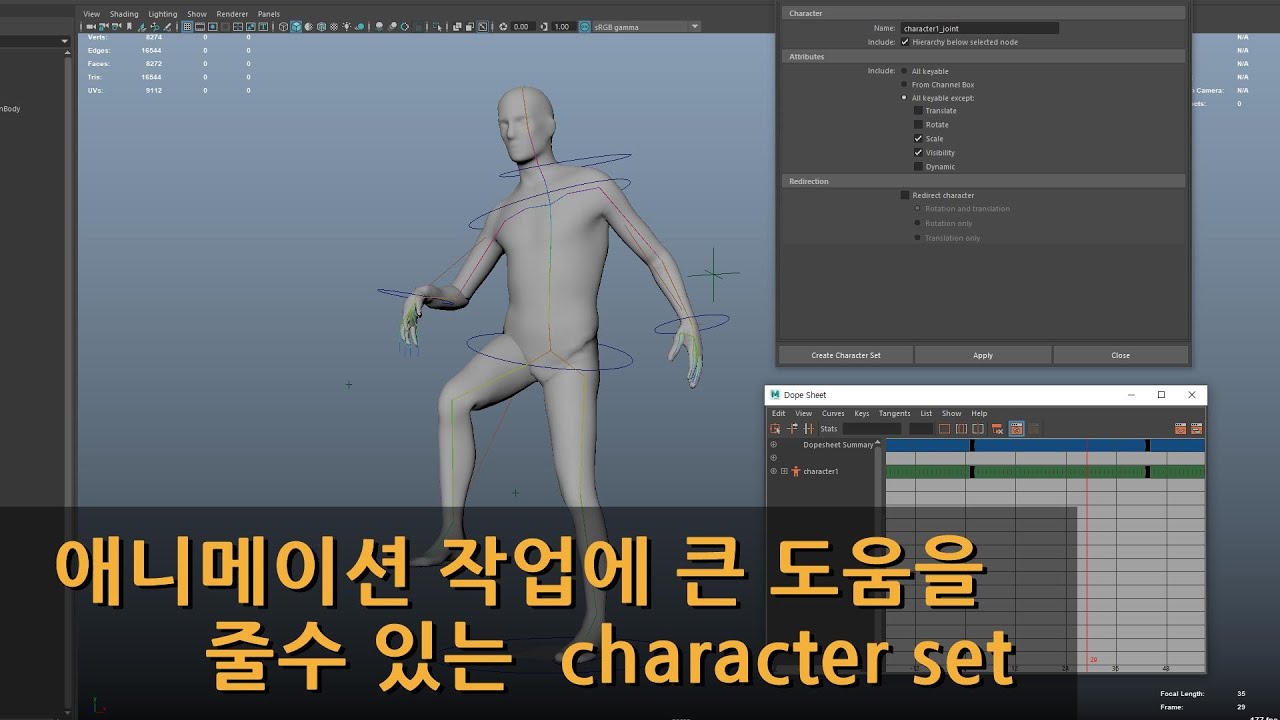Select the All keyable except radio button
This screenshot has height=720, width=1280.
pyautogui.click(x=905, y=98)
